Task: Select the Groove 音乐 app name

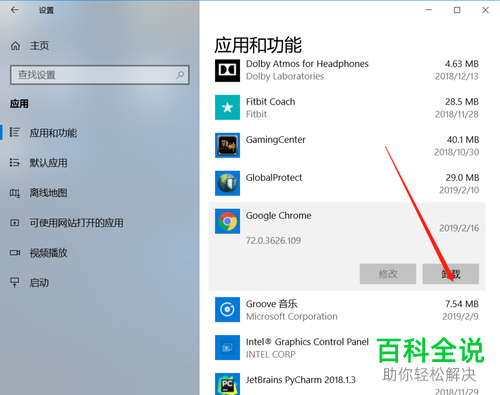Action: (271, 304)
